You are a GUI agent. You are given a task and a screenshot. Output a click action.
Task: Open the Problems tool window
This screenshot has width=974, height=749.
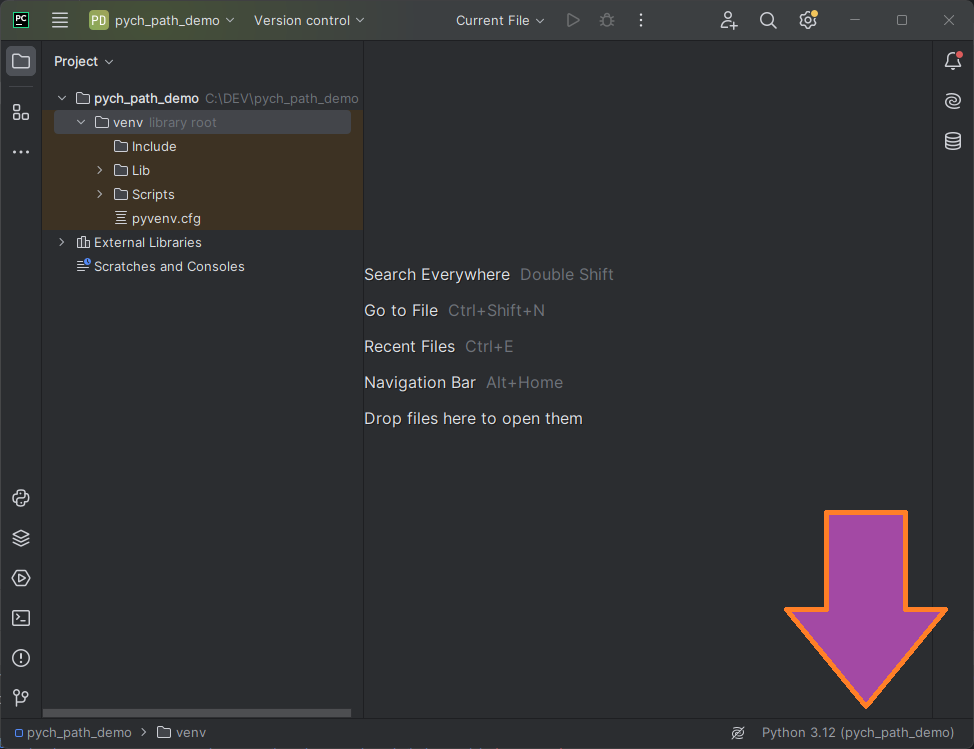click(21, 658)
